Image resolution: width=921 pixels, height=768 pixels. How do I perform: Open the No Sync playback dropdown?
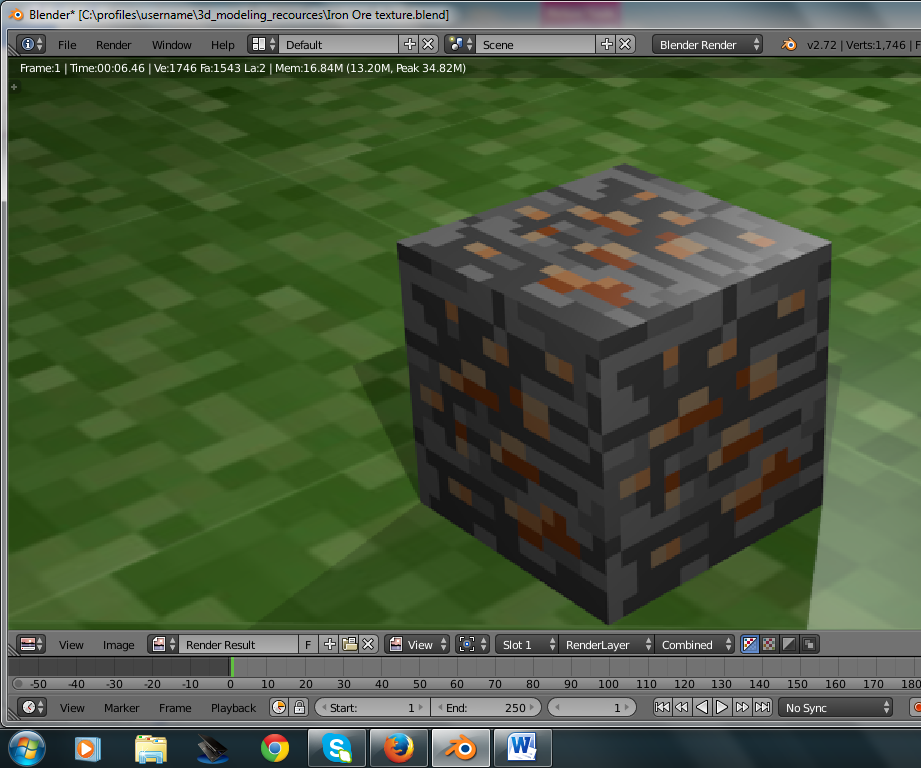[833, 707]
